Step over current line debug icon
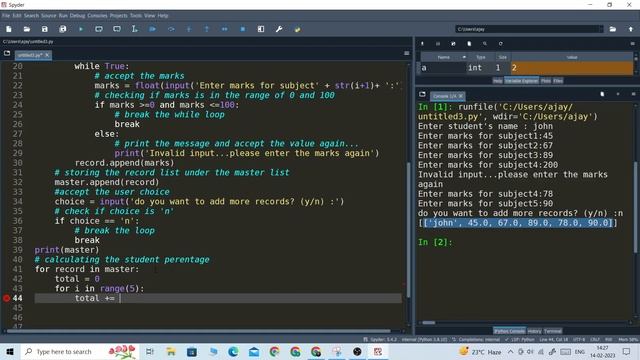 click(171, 29)
